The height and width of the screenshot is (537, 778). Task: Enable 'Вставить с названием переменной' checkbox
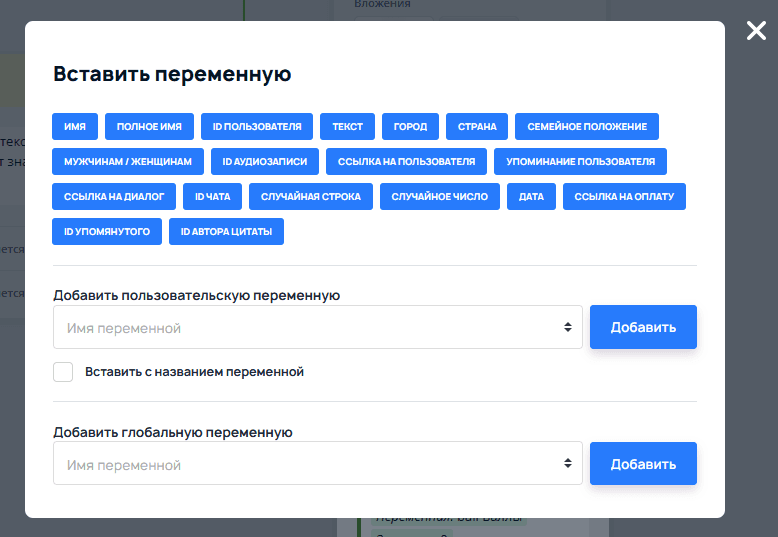click(x=63, y=372)
